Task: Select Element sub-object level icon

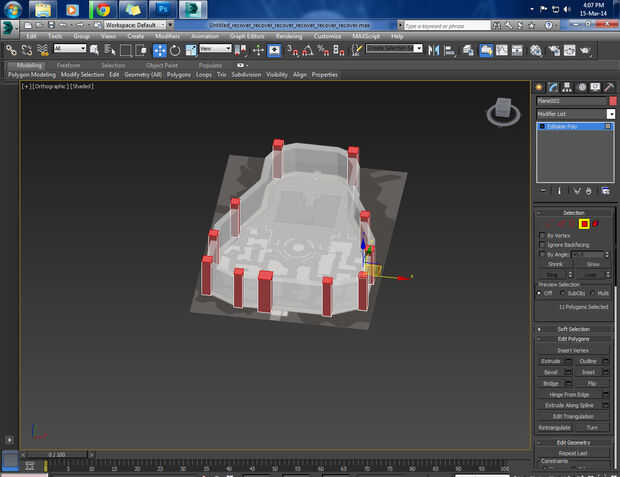Action: 596,223
